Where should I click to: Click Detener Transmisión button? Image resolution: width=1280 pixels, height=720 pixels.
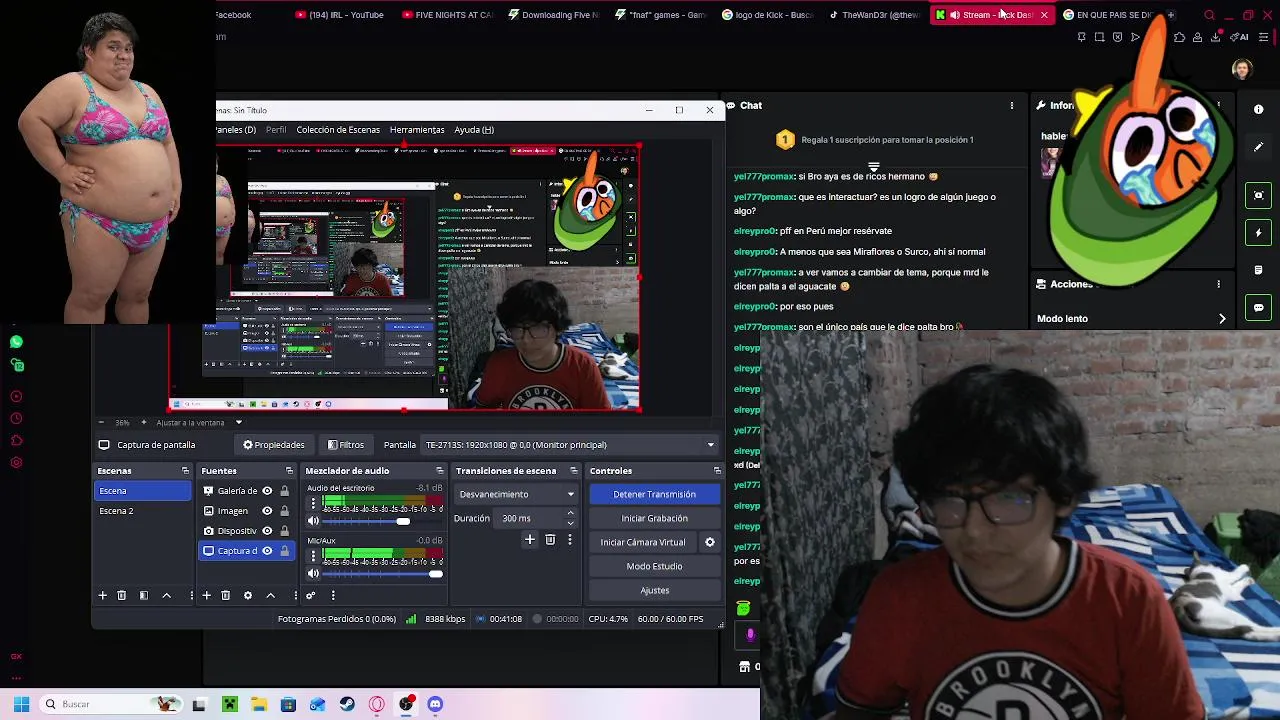(654, 494)
